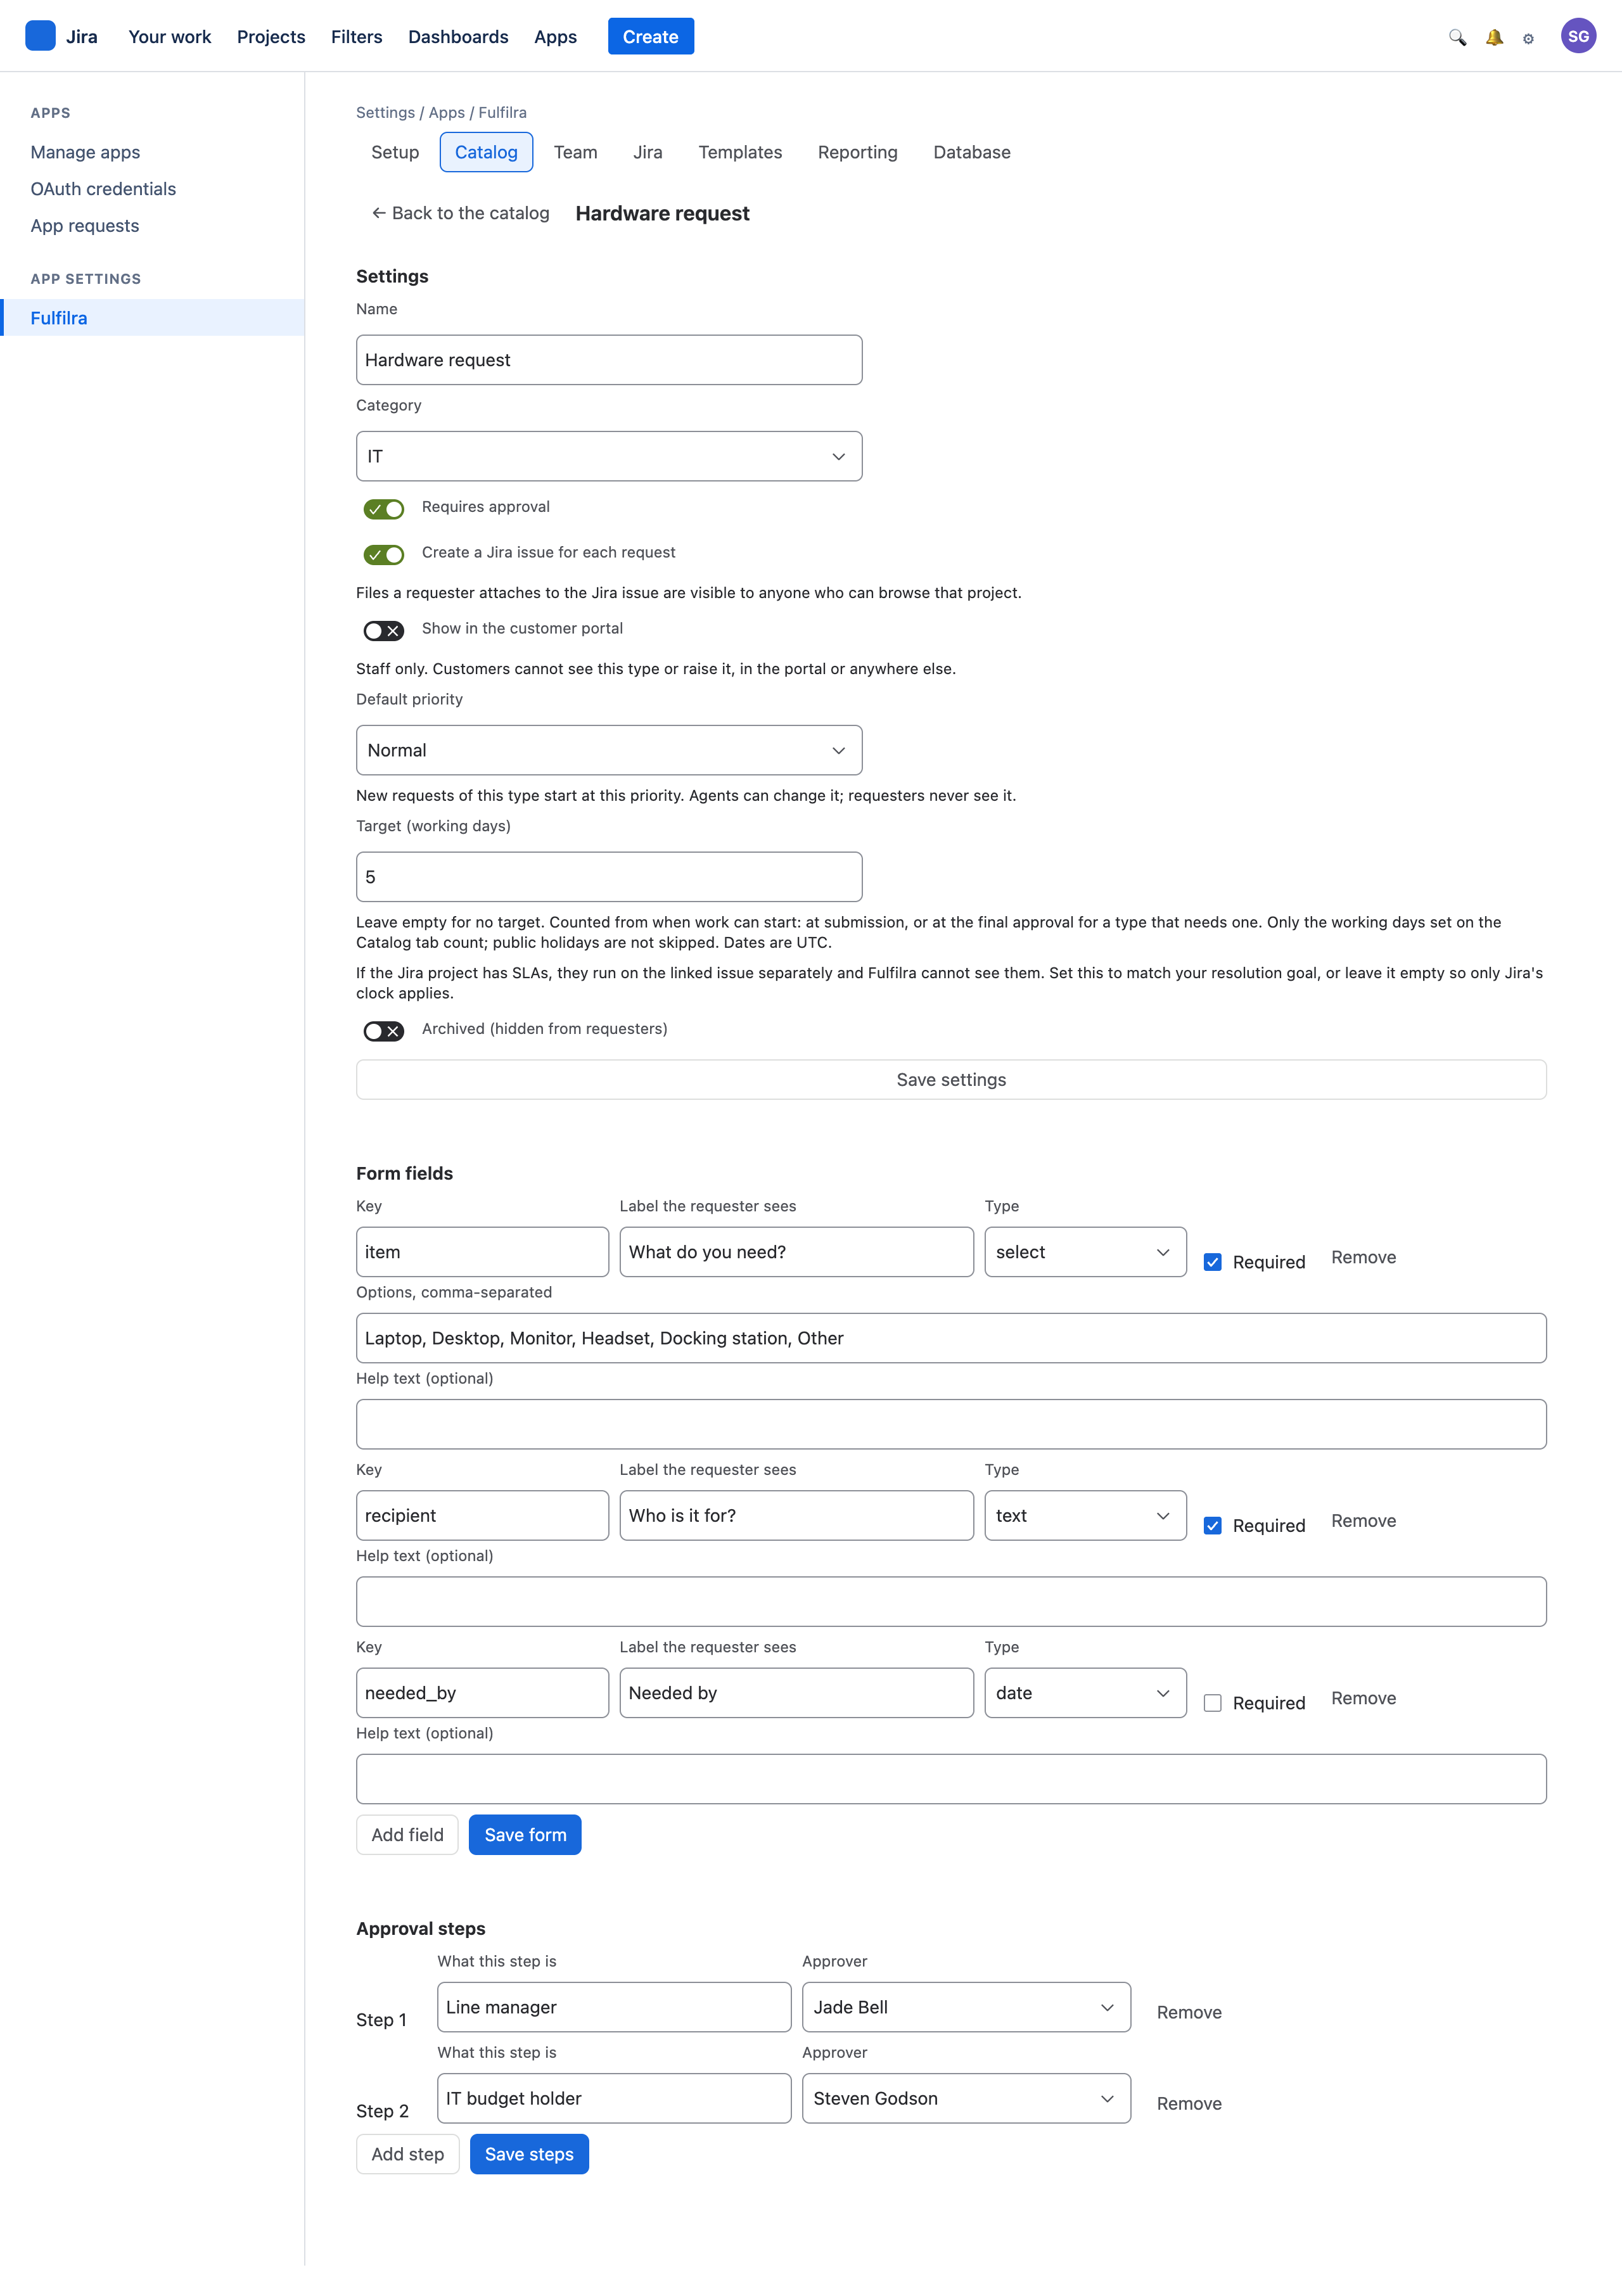Open notifications bell icon
The height and width of the screenshot is (2296, 1622).
coord(1494,37)
